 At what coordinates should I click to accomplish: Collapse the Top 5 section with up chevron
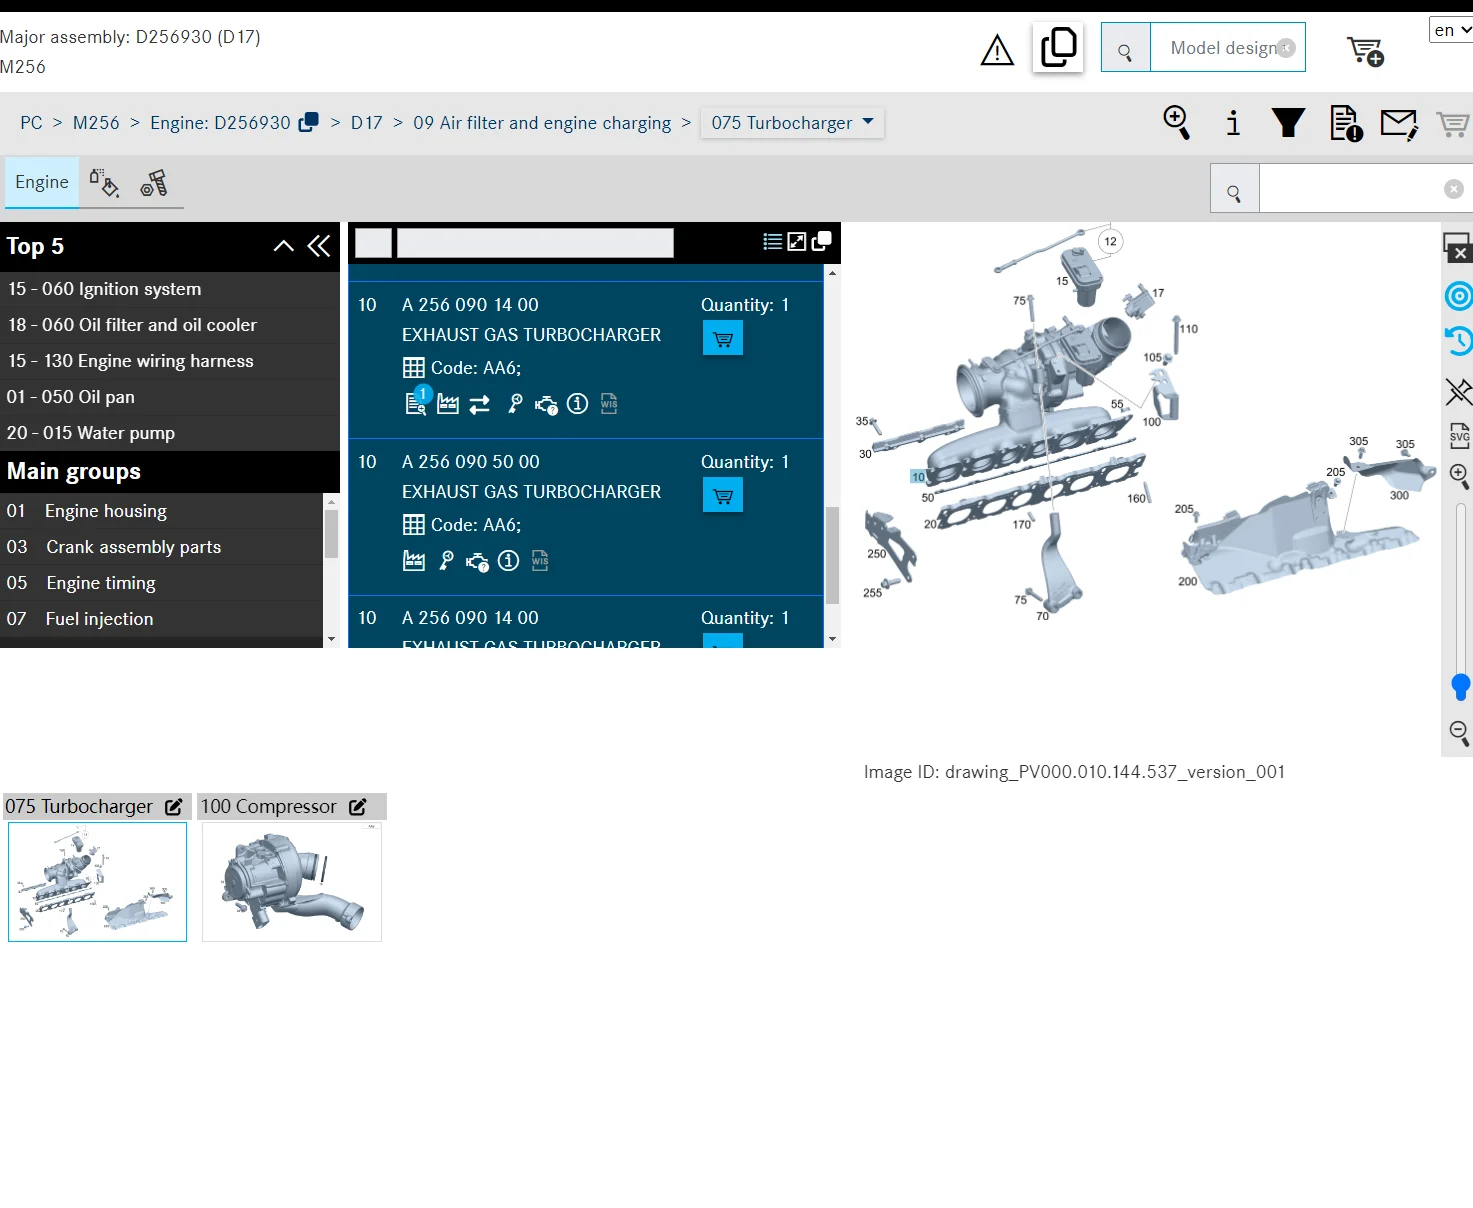(284, 246)
